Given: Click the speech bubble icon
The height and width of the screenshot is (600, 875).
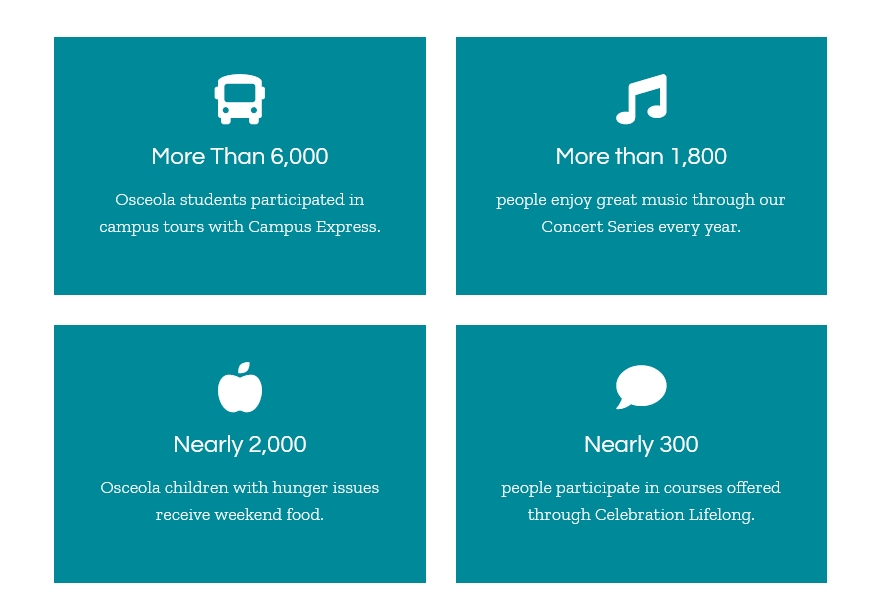Looking at the screenshot, I should [641, 387].
